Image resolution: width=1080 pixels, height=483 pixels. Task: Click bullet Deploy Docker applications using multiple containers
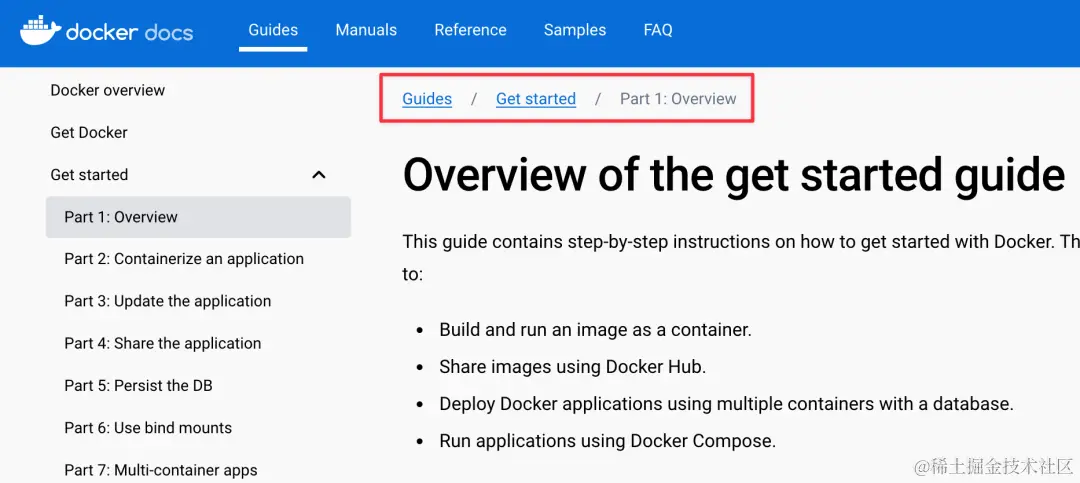coord(727,404)
